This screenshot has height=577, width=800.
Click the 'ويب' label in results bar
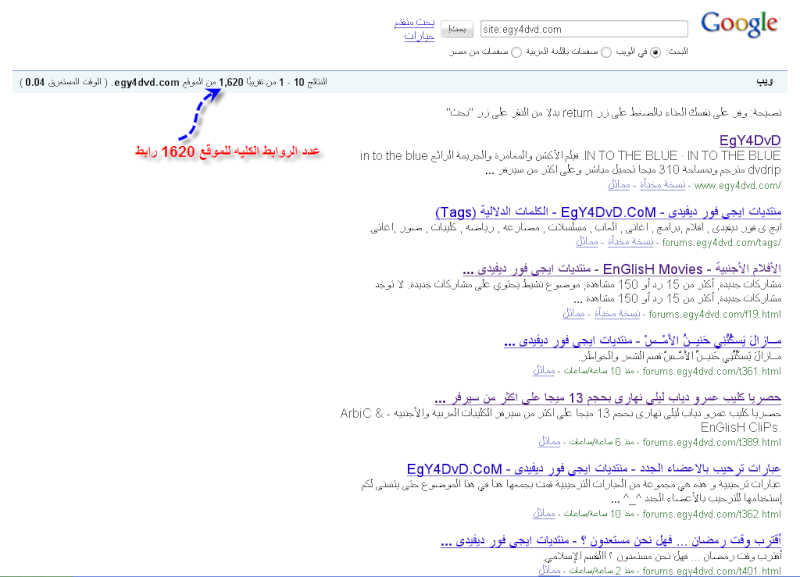(765, 82)
